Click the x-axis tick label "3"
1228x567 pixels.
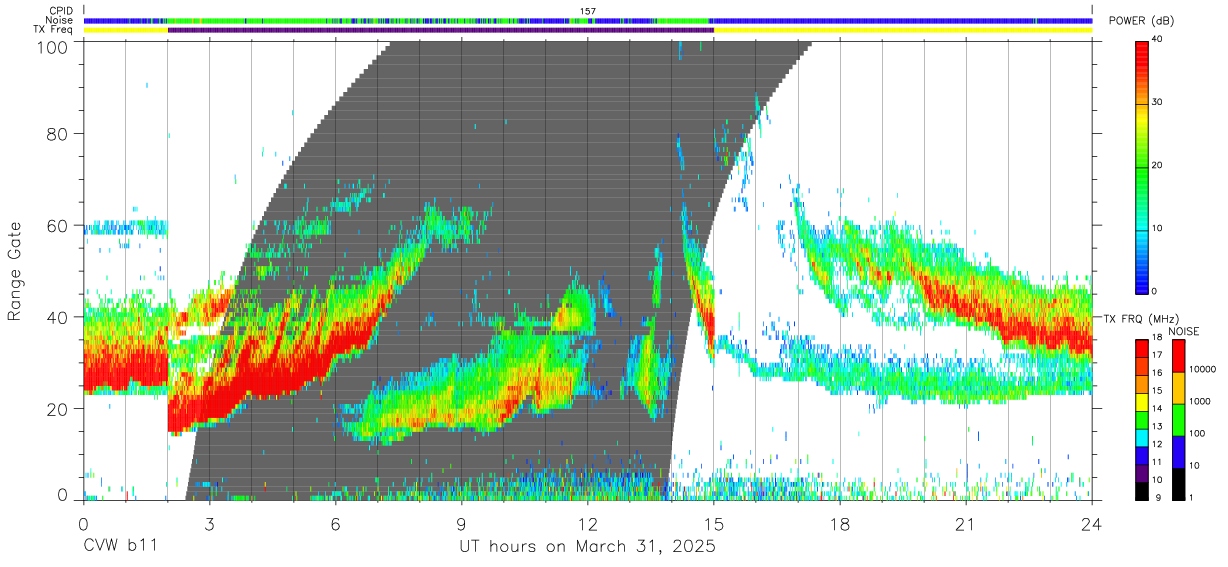[209, 523]
